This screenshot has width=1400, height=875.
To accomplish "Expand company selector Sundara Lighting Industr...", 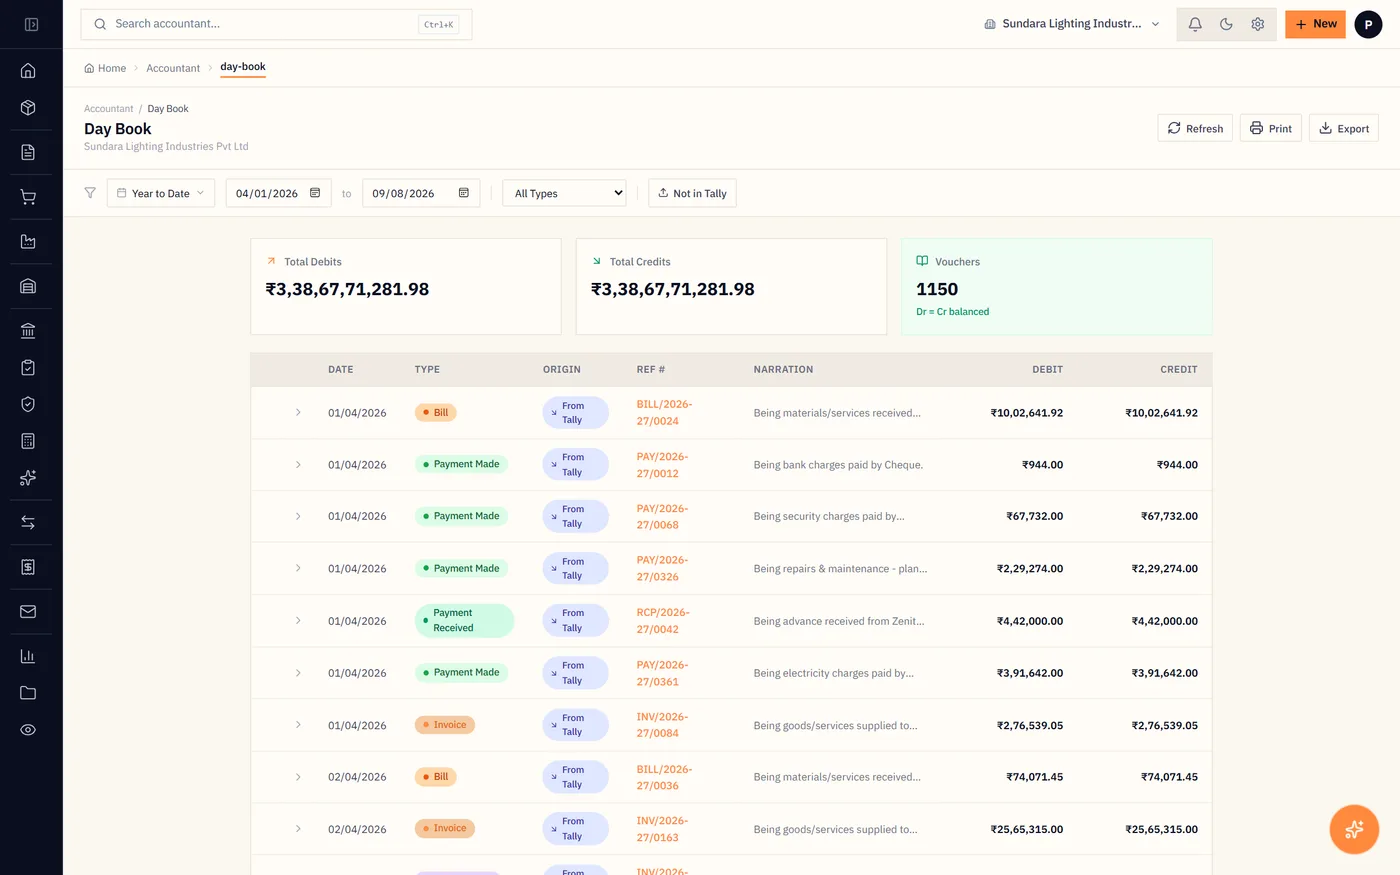I will point(1072,24).
